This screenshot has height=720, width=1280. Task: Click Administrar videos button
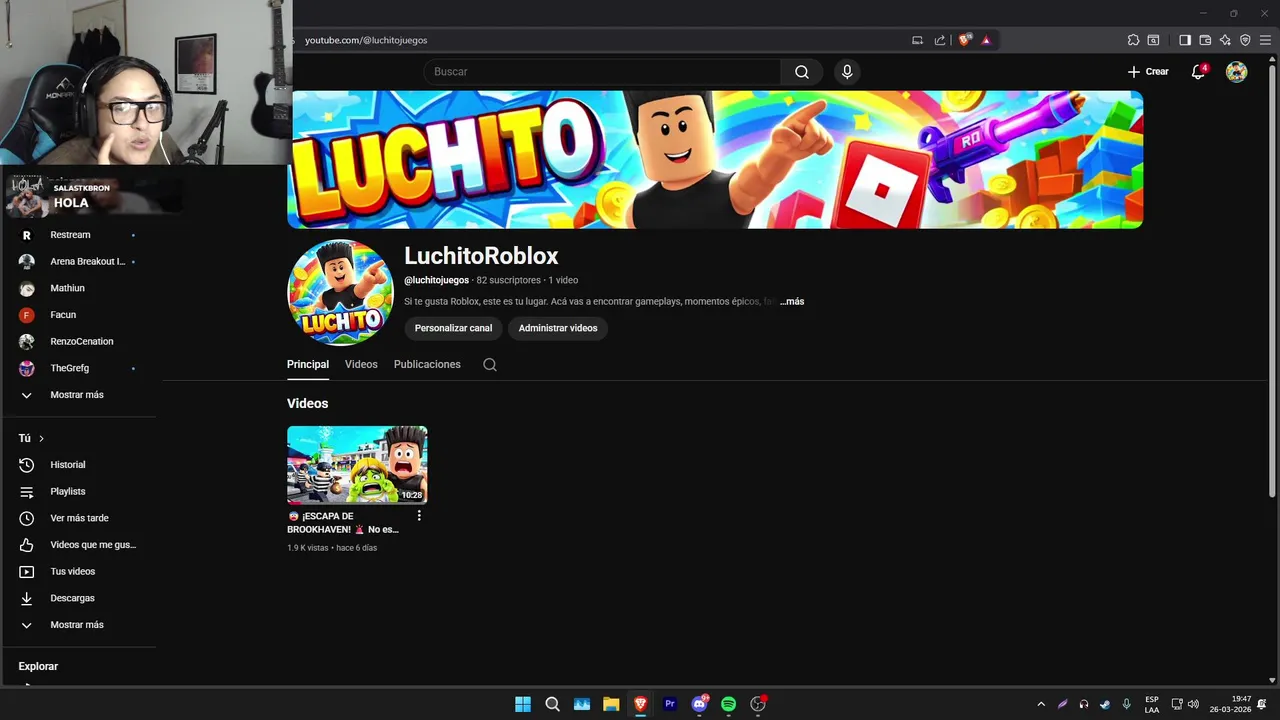(x=558, y=328)
